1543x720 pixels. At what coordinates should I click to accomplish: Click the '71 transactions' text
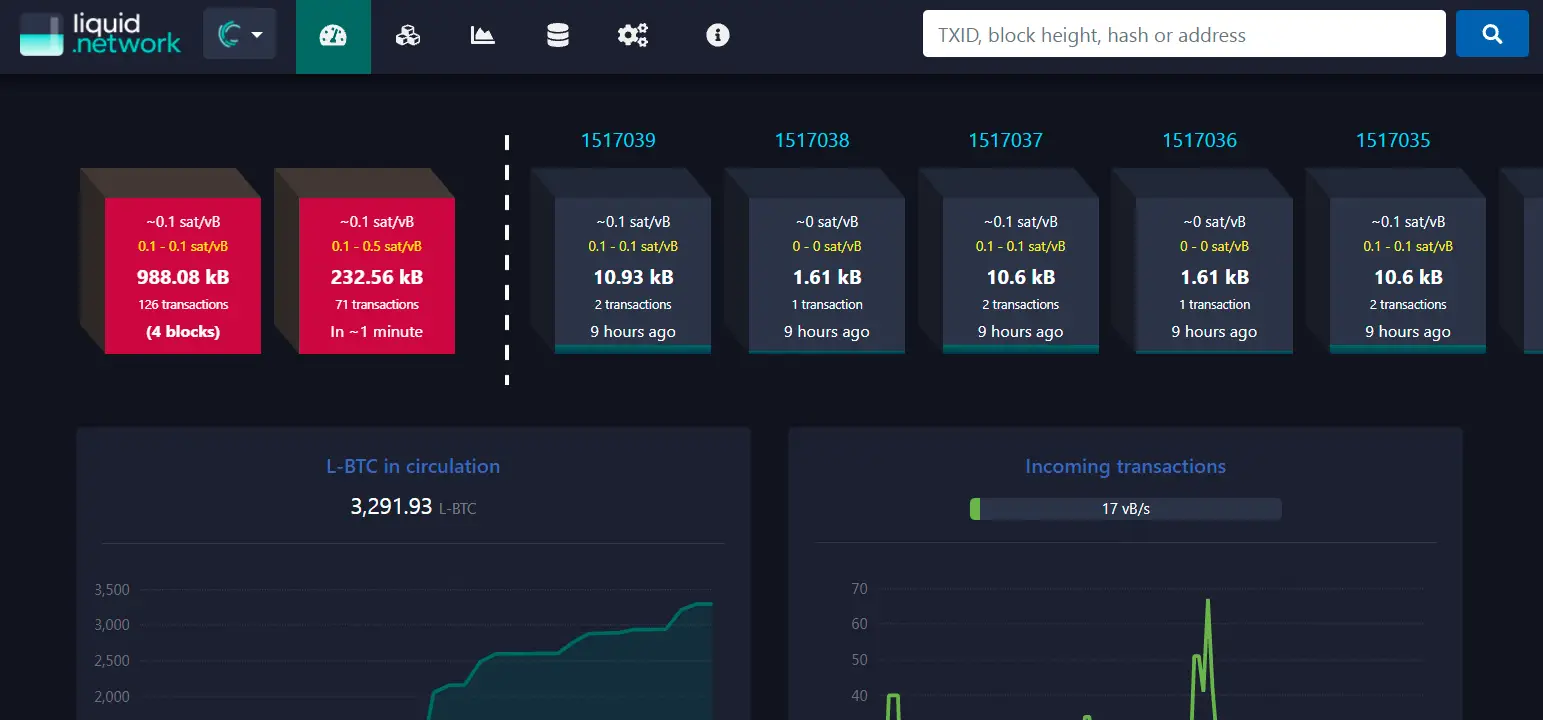[x=377, y=305]
